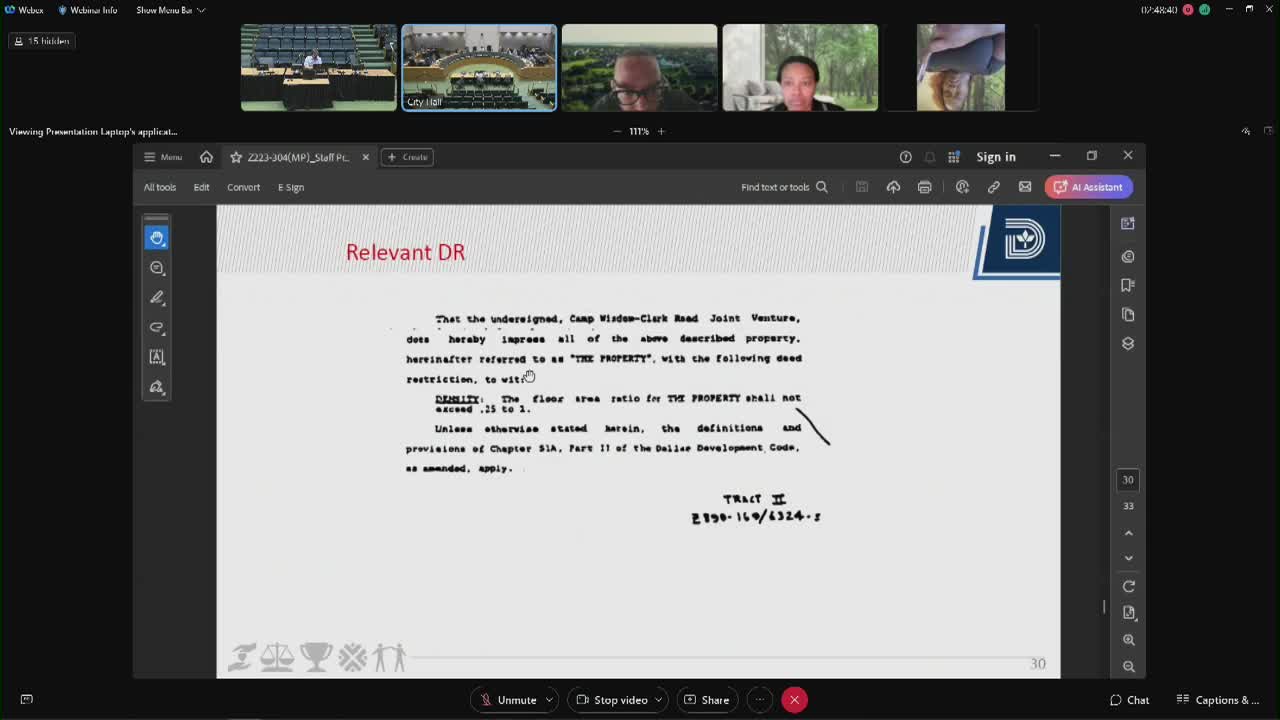The image size is (1280, 720).
Task: Open the fill and sign pen tool
Action: (157, 387)
